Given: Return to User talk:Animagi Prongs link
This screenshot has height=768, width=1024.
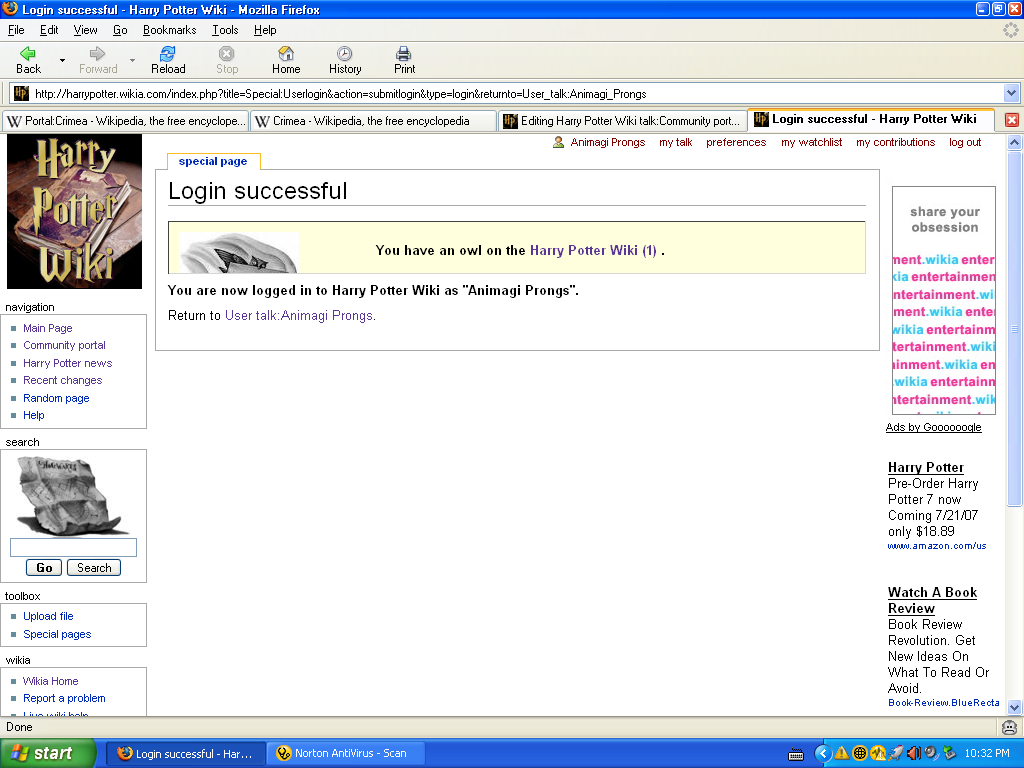Looking at the screenshot, I should [x=299, y=315].
